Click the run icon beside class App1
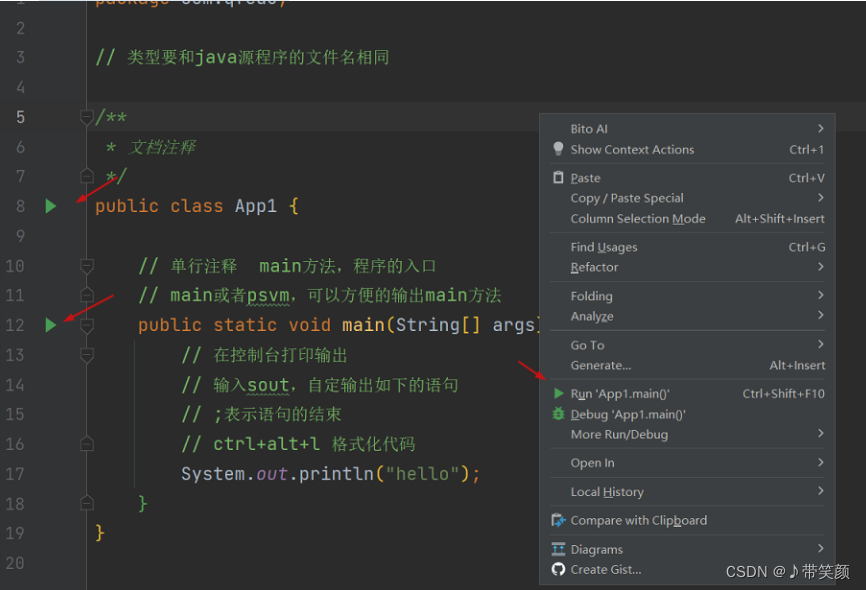Viewport: 866px width, 590px height. tap(50, 206)
